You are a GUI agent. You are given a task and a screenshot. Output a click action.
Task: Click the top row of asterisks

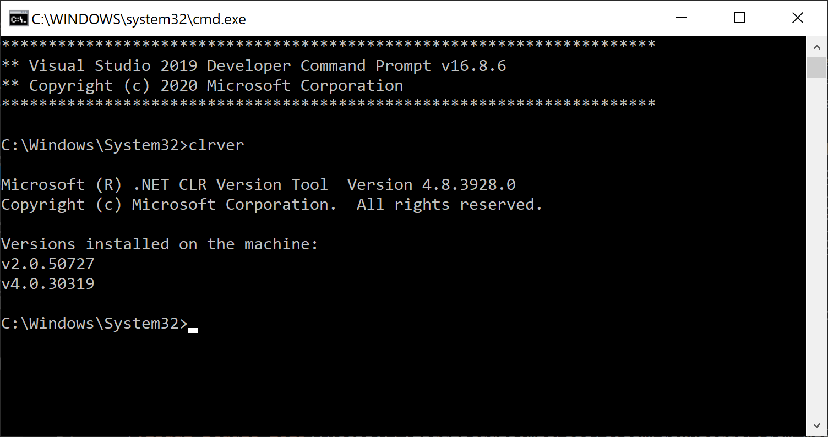tap(328, 46)
